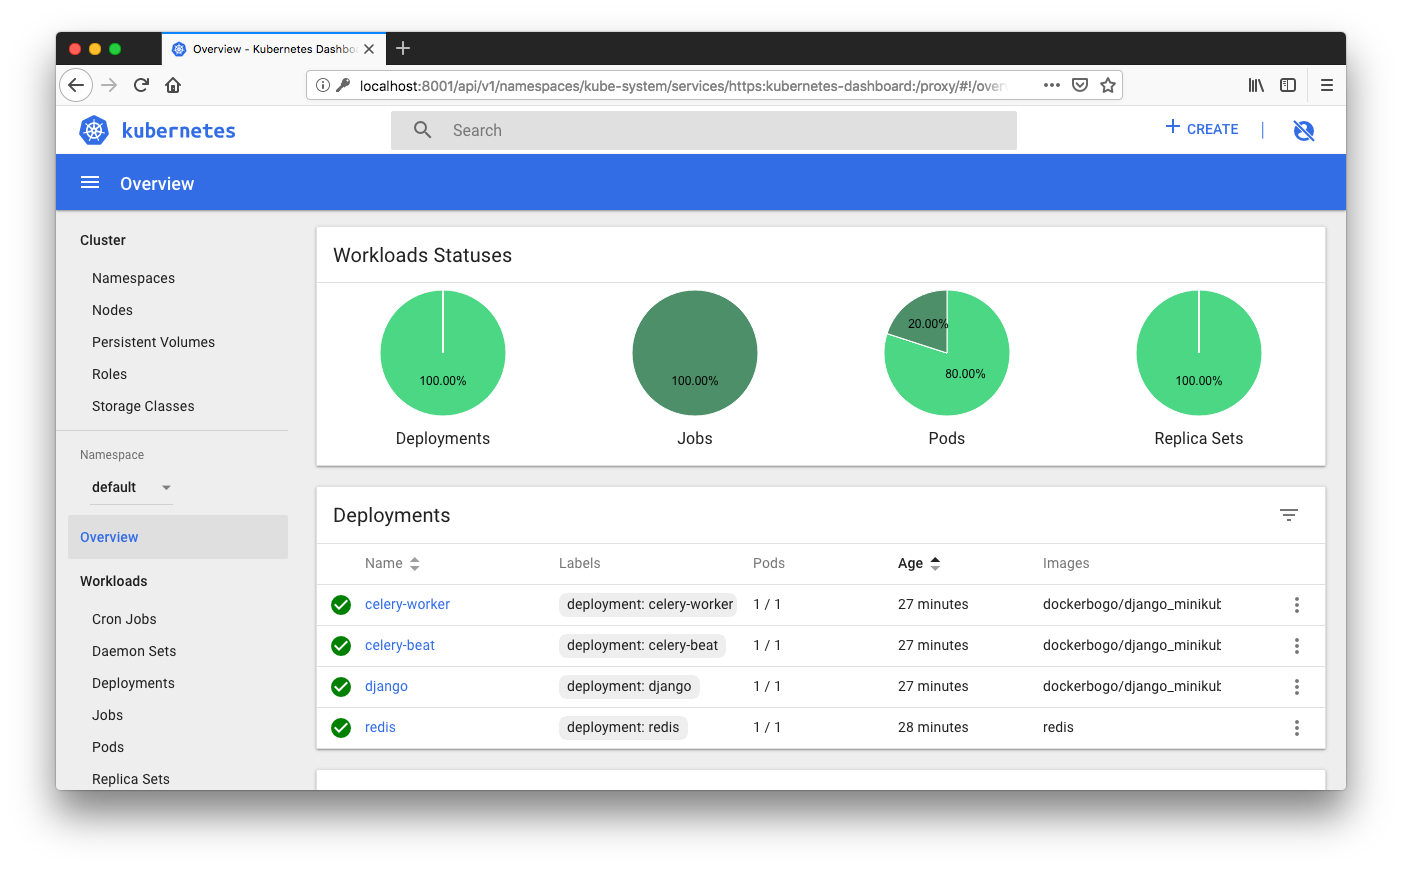The image size is (1402, 870).
Task: Open Pods in the sidebar
Action: point(108,747)
